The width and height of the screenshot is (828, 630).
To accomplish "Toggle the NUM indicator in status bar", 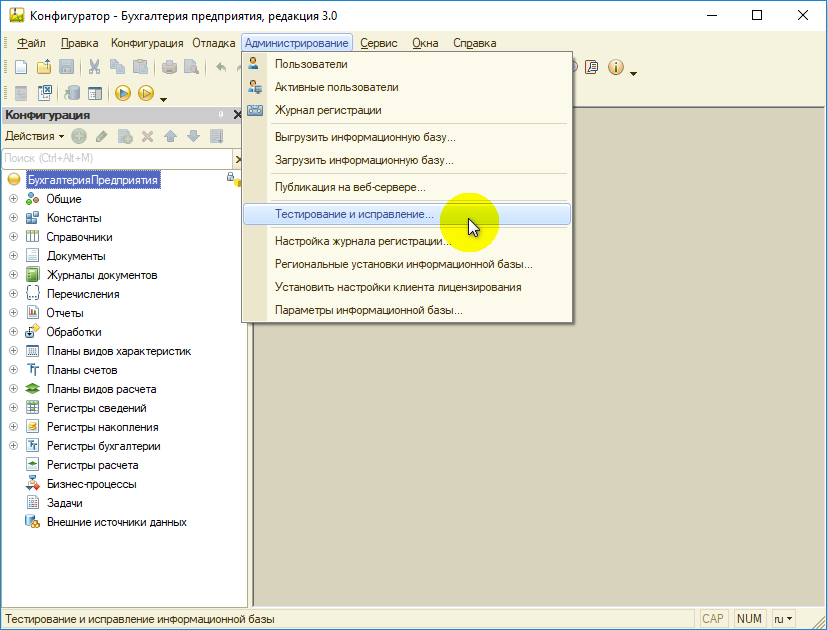I will [x=749, y=619].
